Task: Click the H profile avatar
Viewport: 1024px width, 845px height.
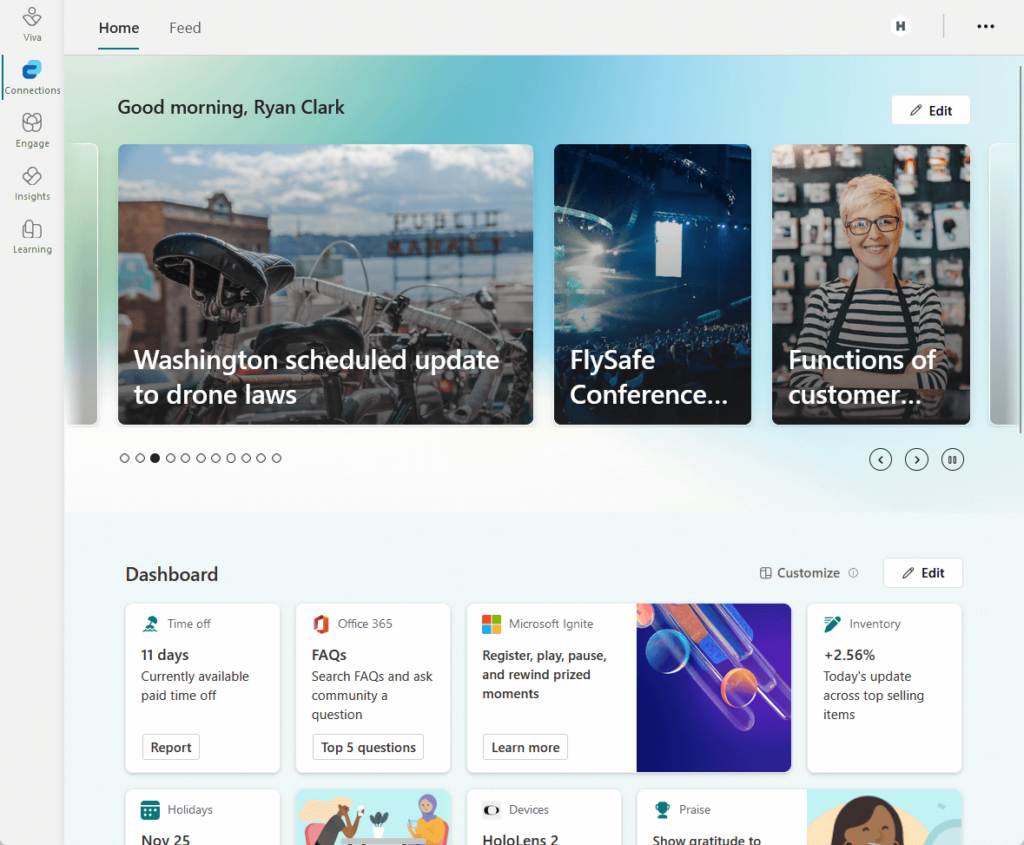Action: click(901, 26)
